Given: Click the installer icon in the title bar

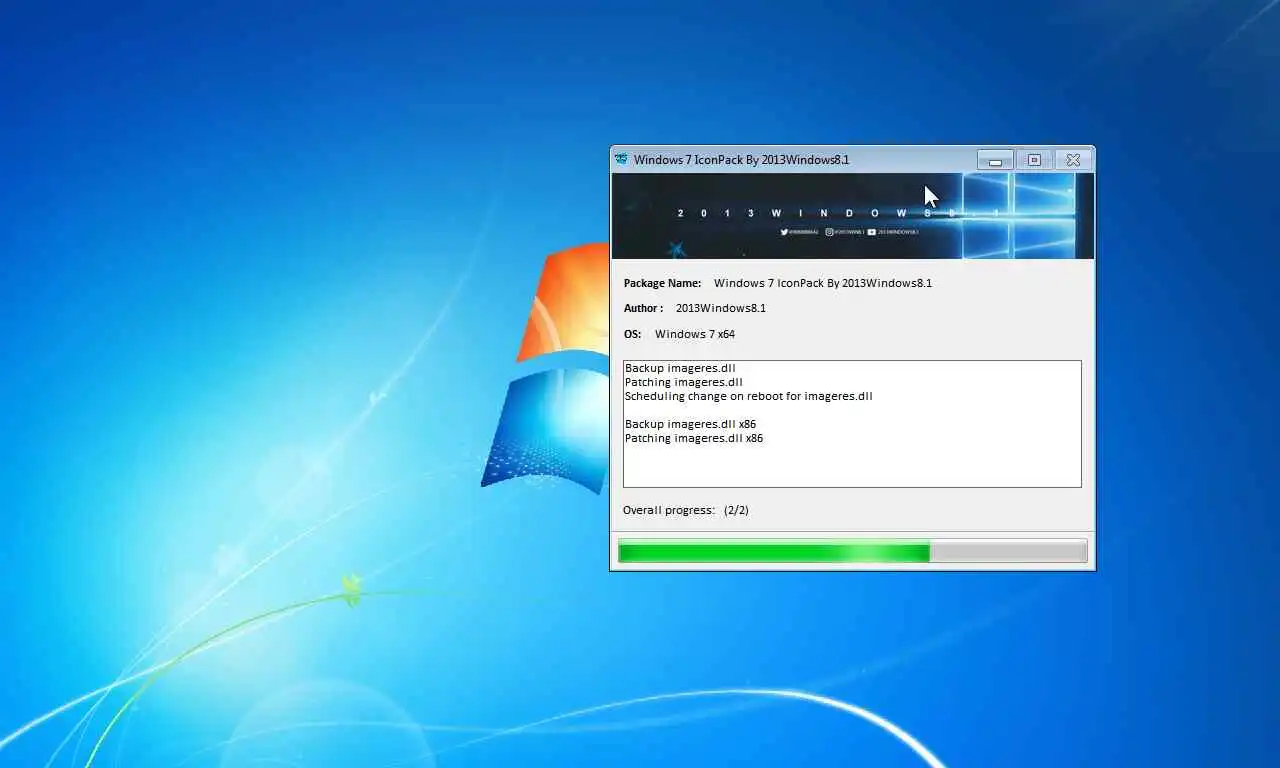Looking at the screenshot, I should pos(621,159).
